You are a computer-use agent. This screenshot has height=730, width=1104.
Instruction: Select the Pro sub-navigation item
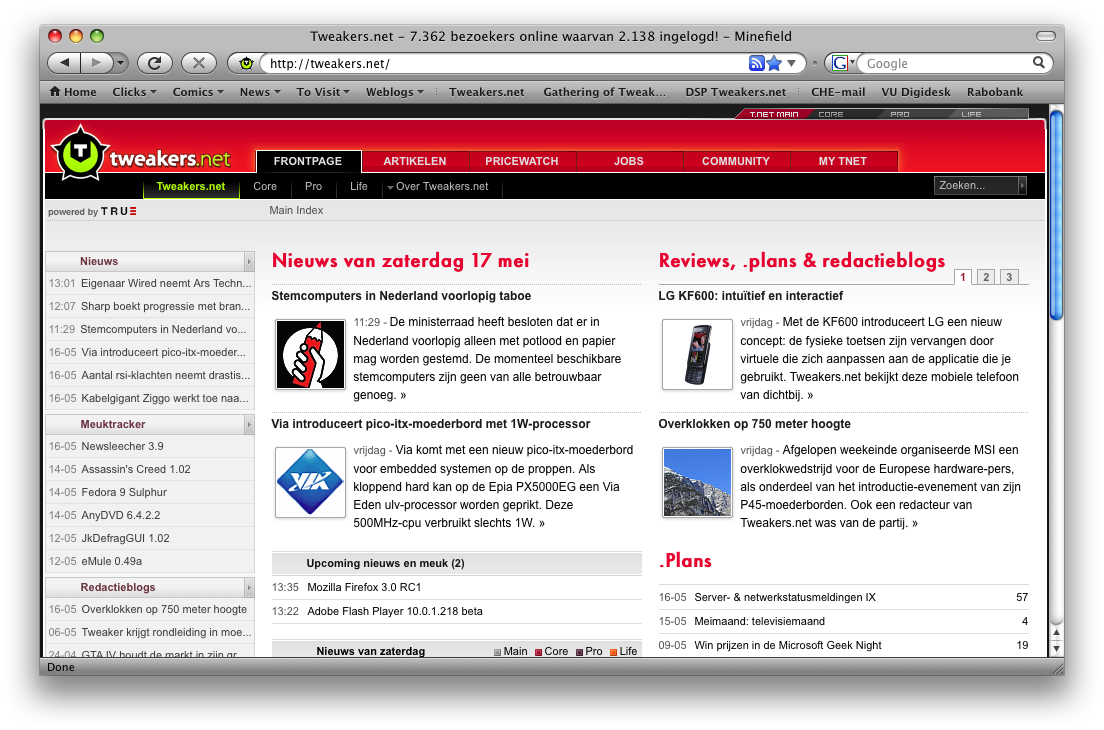click(x=313, y=187)
